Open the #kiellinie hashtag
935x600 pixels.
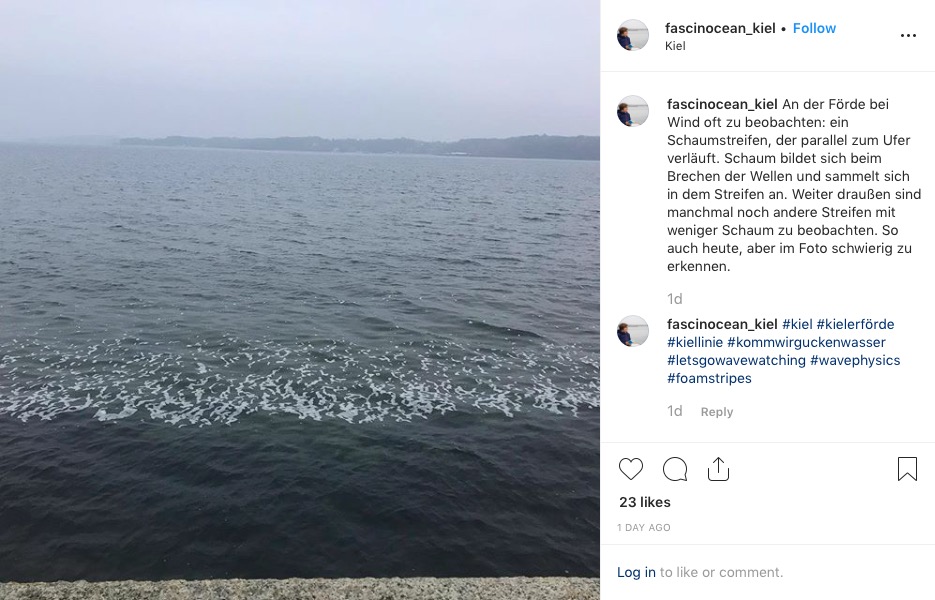695,342
